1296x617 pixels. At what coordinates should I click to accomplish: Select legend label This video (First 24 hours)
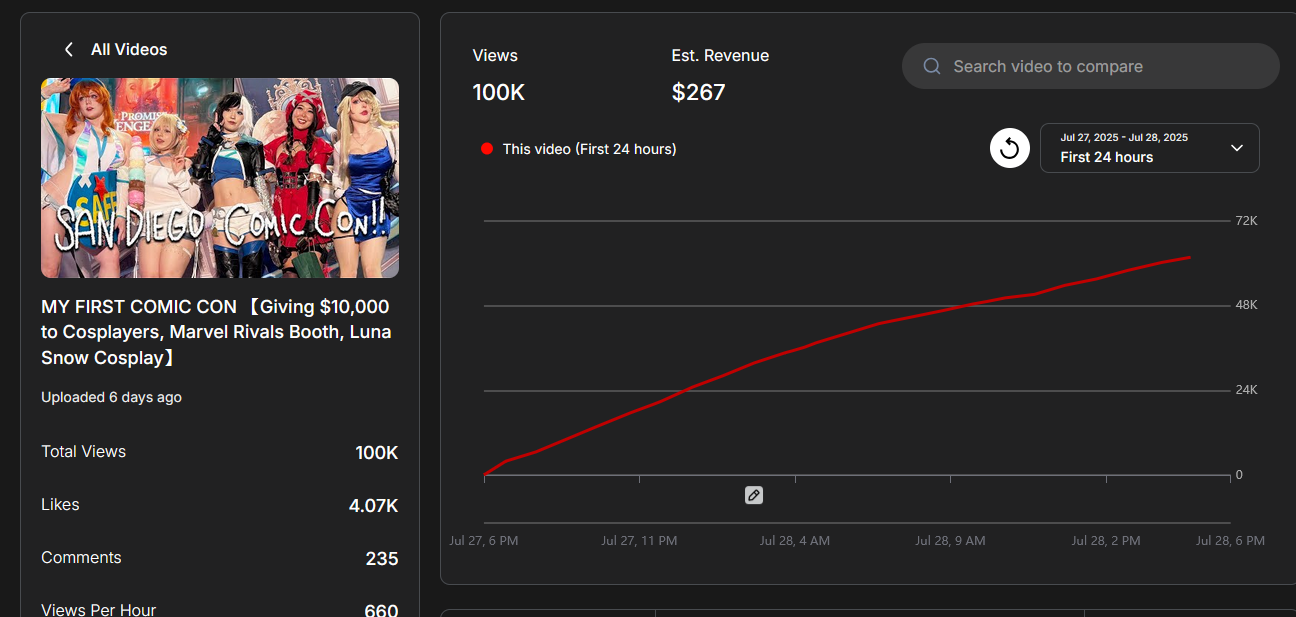(590, 149)
